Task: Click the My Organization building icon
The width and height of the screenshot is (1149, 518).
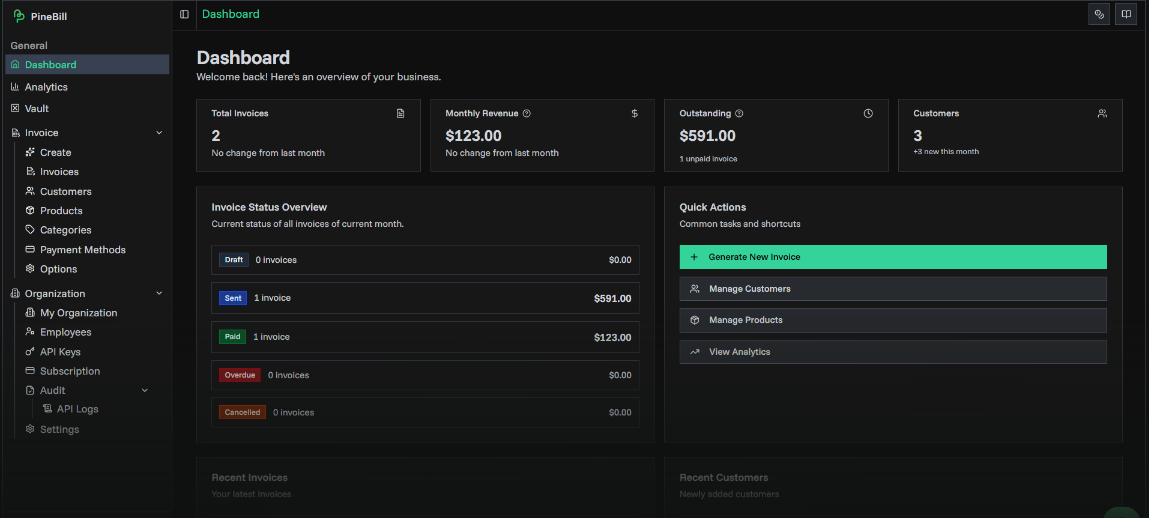Action: (x=30, y=313)
